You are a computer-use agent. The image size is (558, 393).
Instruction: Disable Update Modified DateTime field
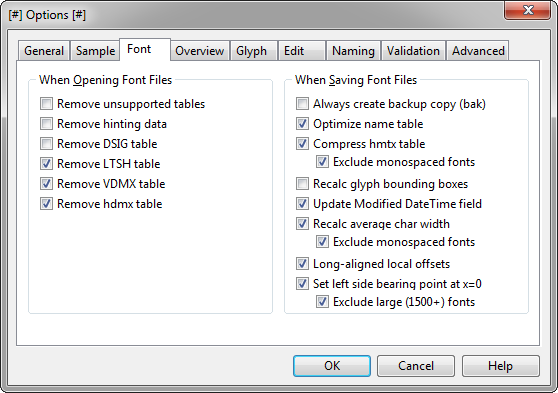[302, 204]
